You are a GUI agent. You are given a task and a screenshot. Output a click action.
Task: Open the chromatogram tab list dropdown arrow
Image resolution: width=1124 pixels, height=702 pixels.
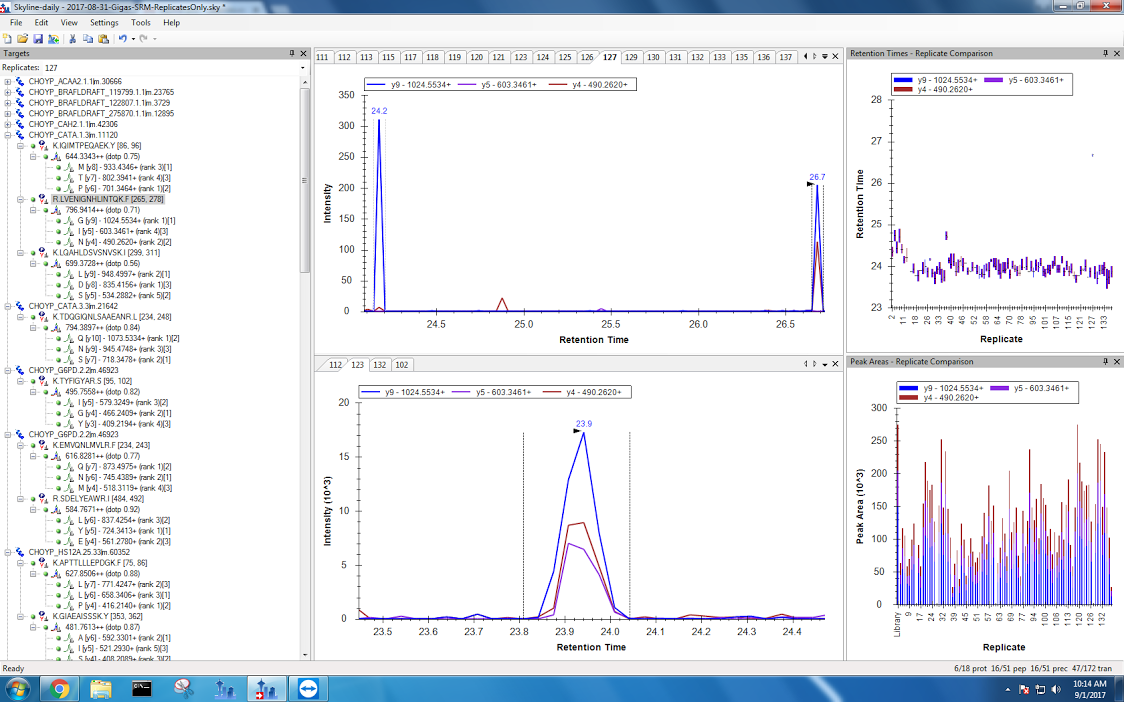[x=825, y=57]
